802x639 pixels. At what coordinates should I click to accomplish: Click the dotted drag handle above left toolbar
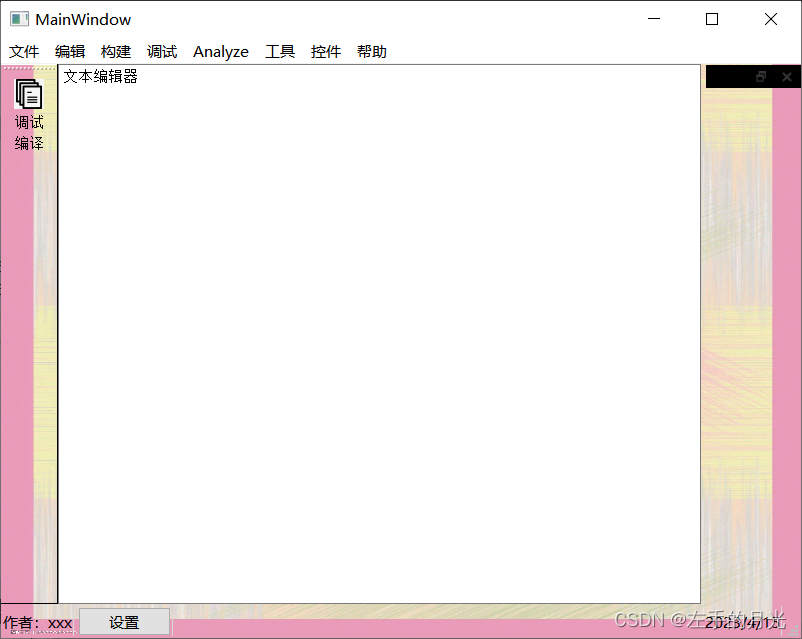coord(29,70)
